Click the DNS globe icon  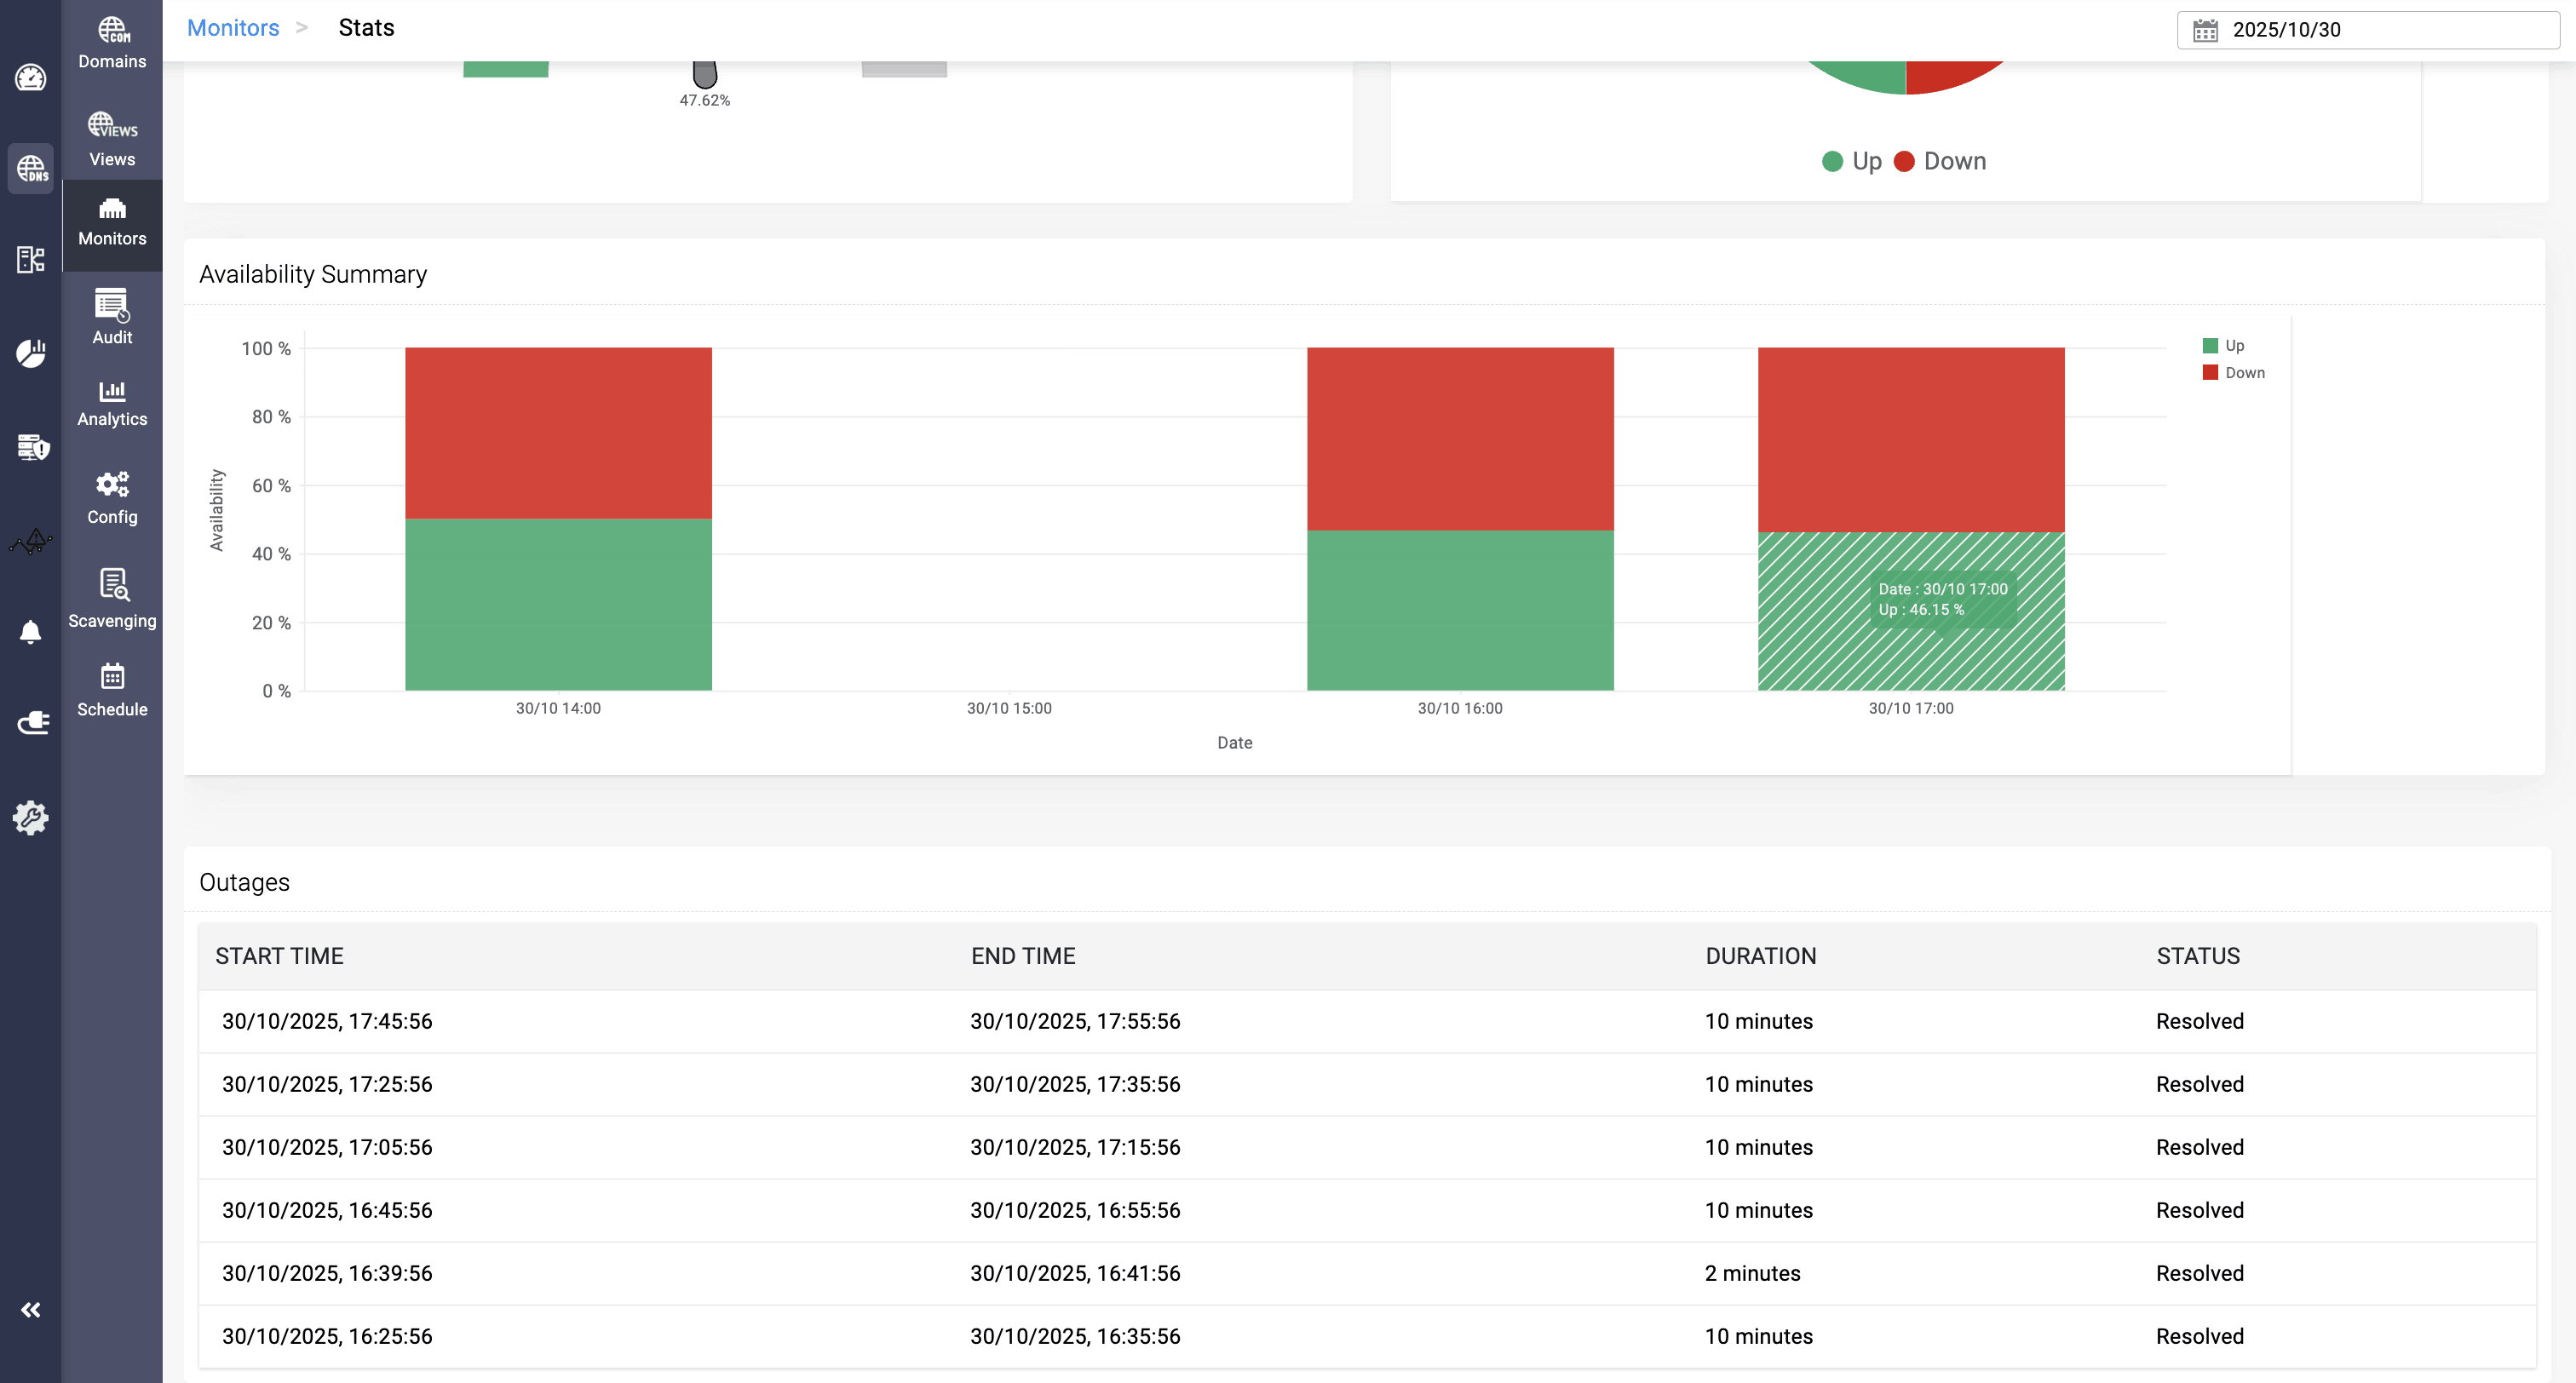coord(30,168)
